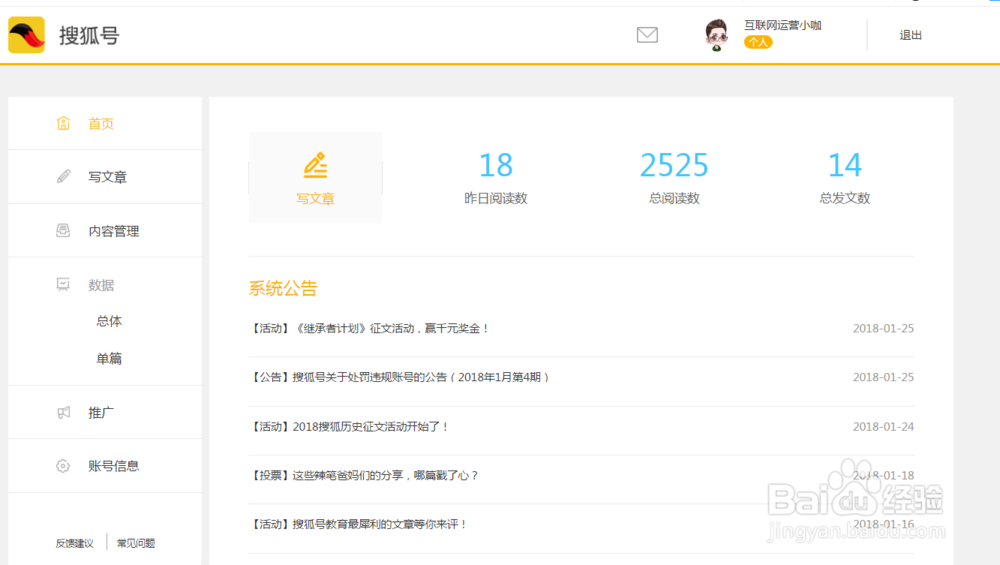Open 账号信息 in the sidebar

click(114, 466)
